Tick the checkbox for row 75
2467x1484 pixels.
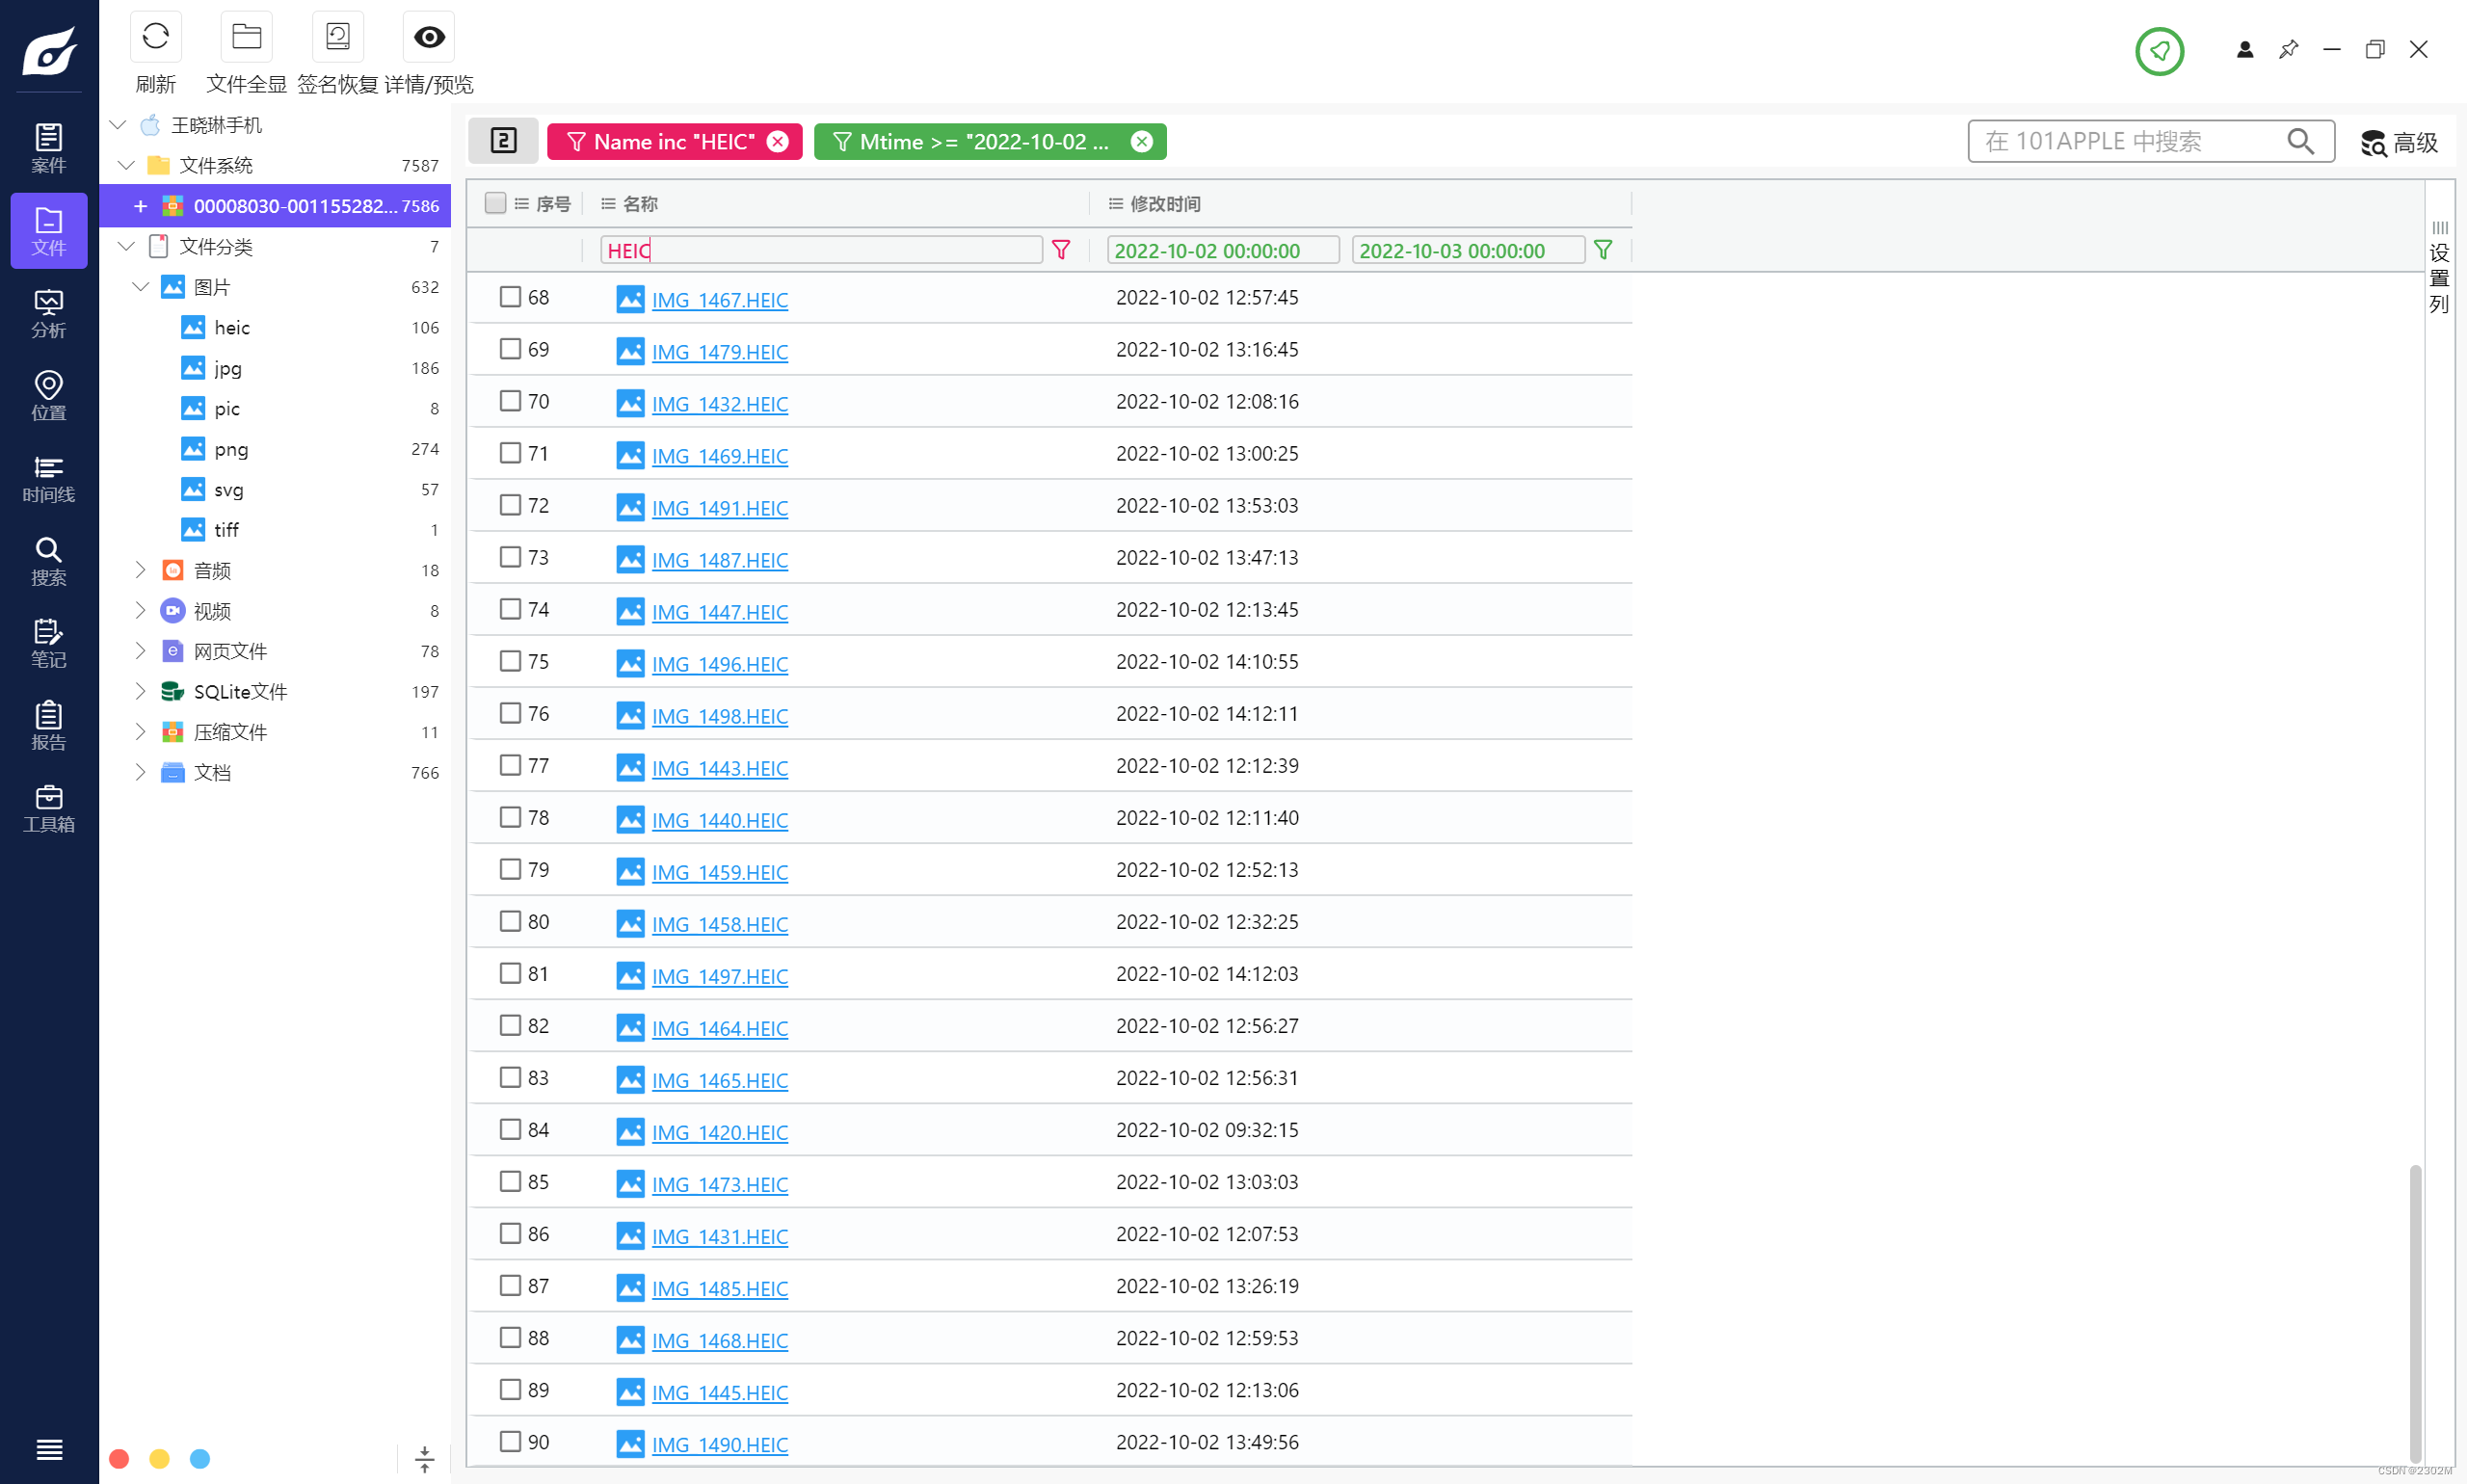[x=510, y=661]
